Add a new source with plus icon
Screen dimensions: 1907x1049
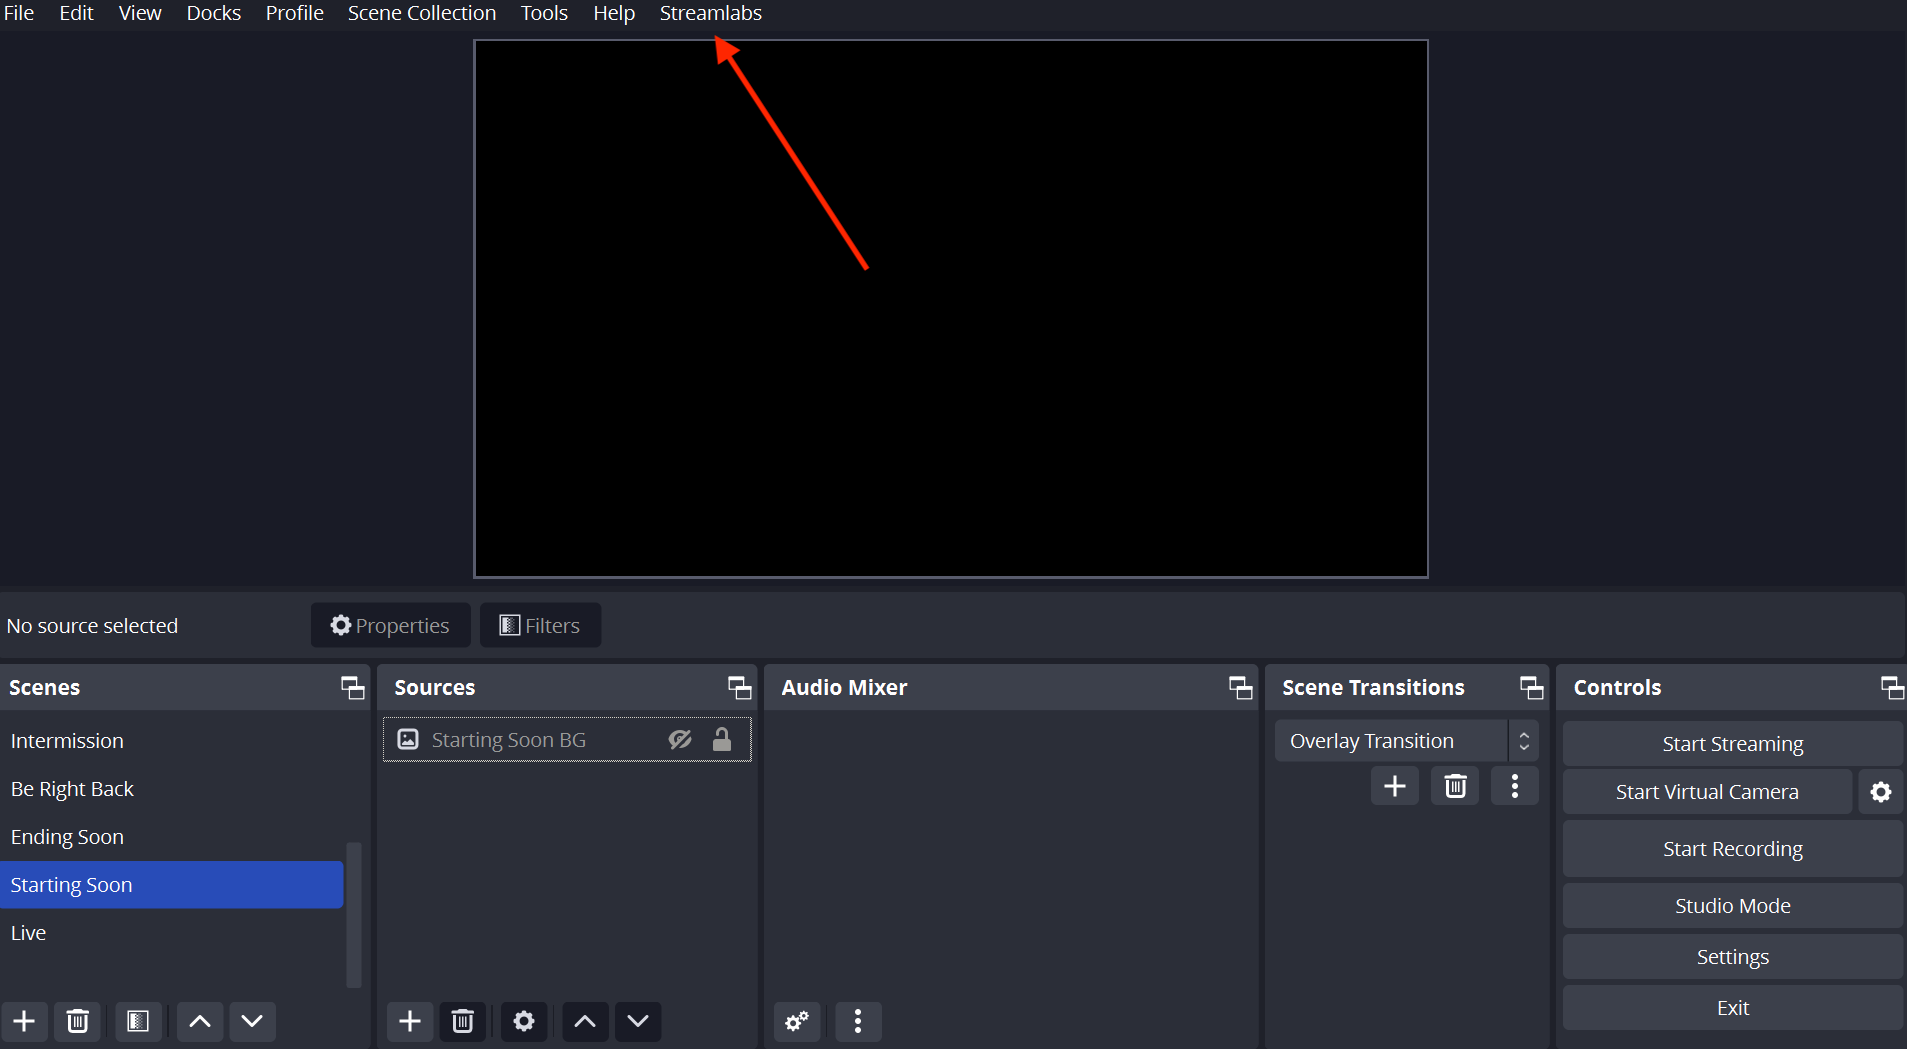tap(410, 1021)
